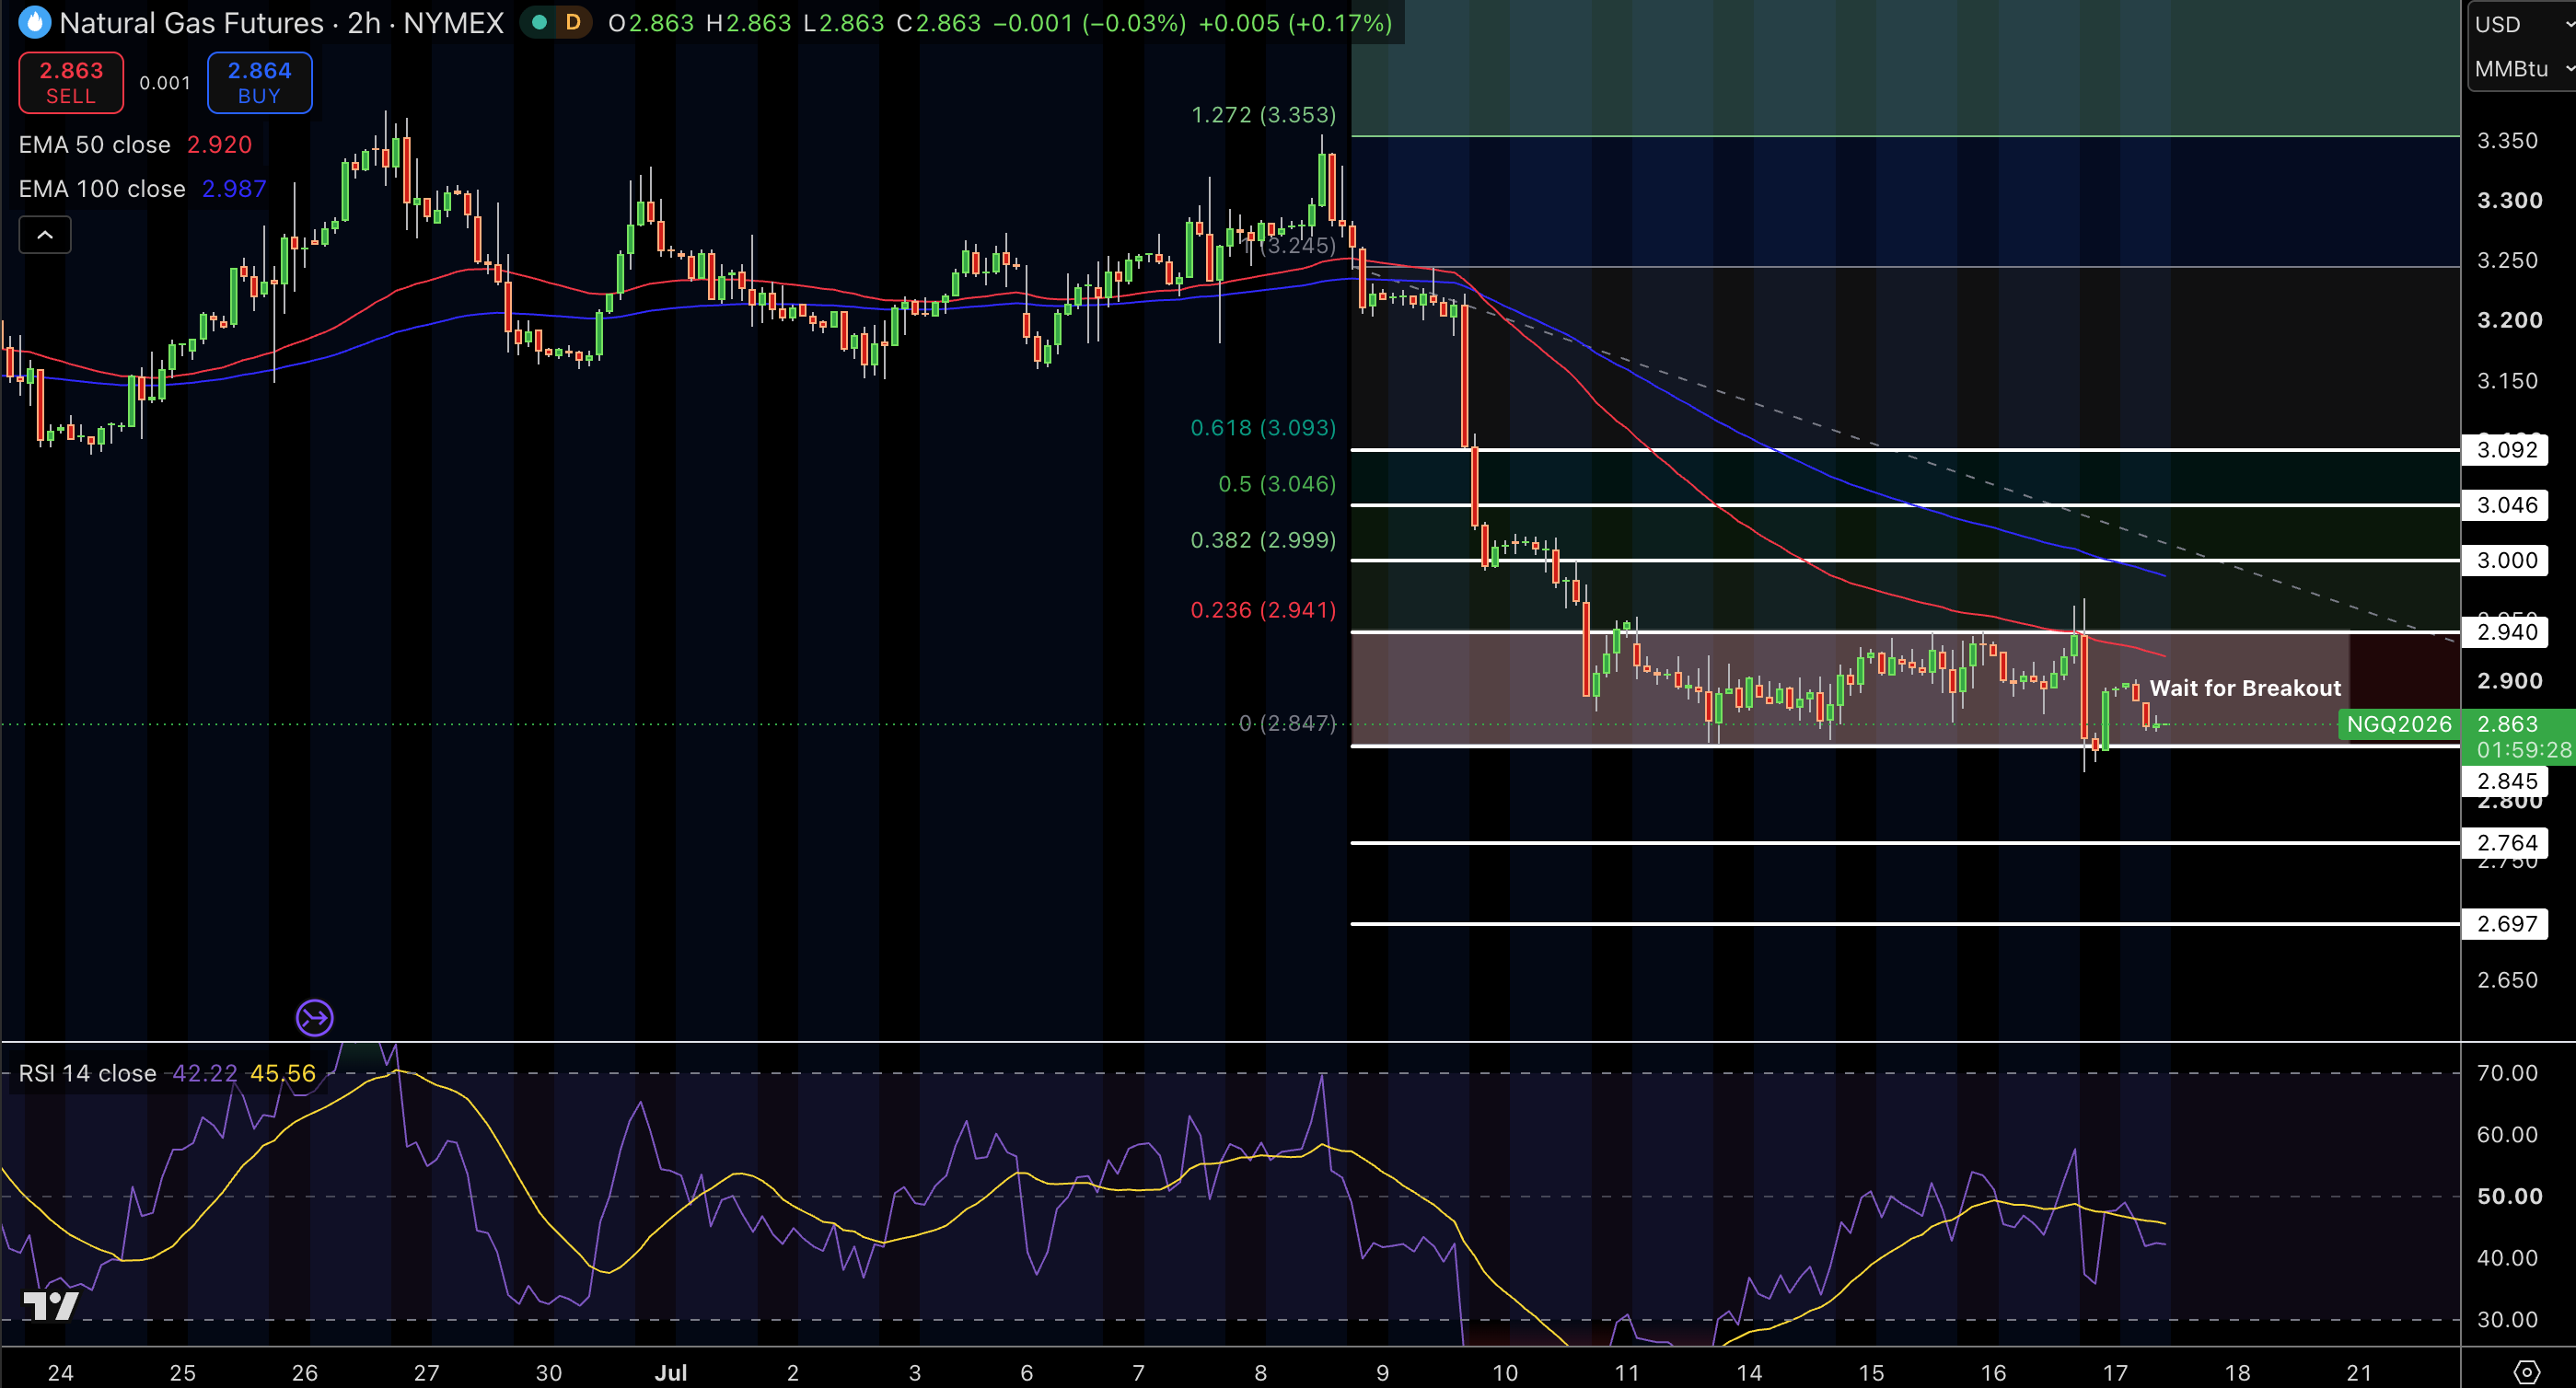2576x1388 pixels.
Task: Select the 0.618 (3.093) Fibonacci level label
Action: [1263, 428]
